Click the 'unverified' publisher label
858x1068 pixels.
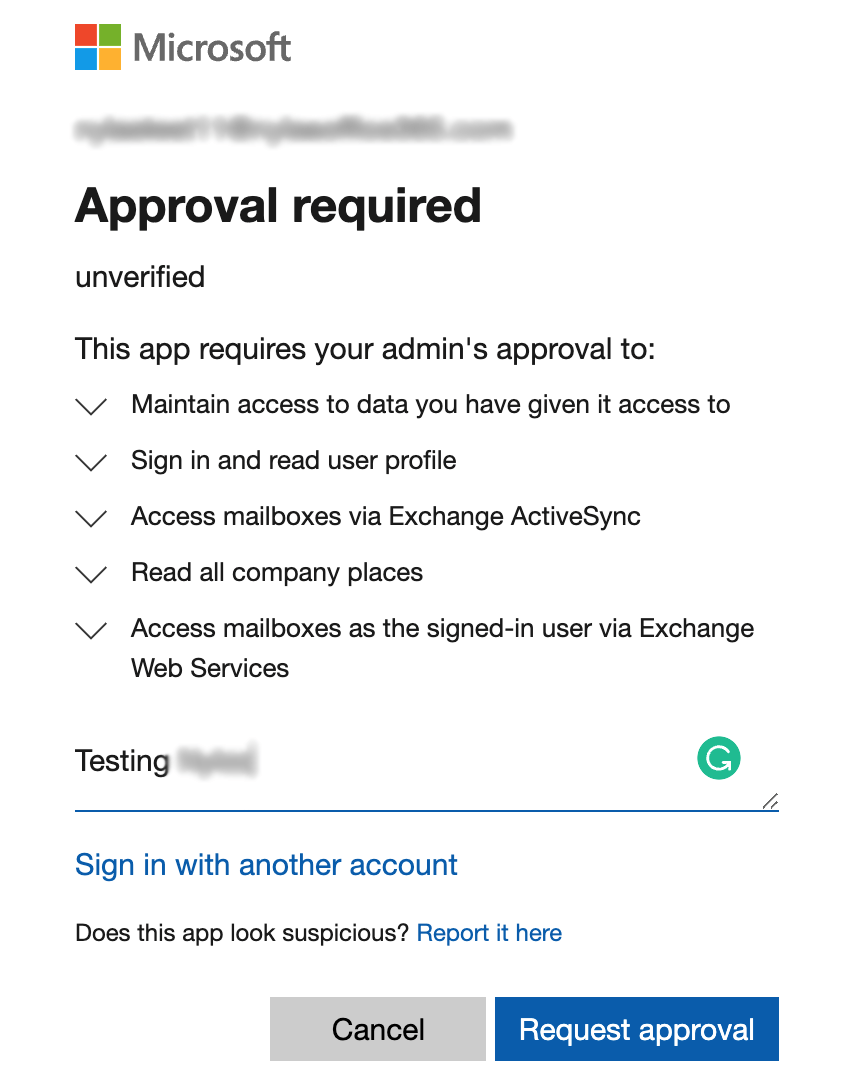140,277
